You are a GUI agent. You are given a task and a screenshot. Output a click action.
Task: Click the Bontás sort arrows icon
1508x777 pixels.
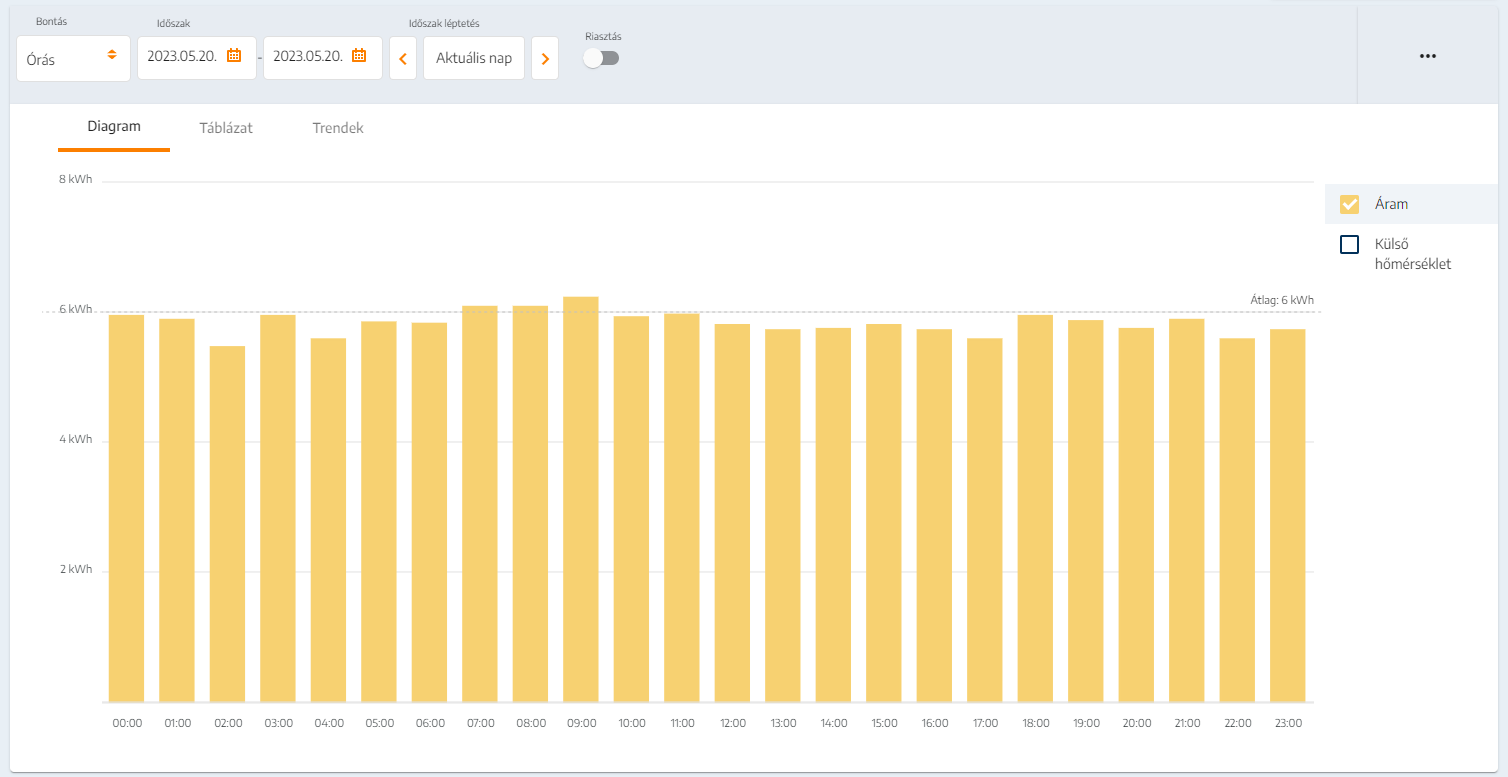(x=112, y=55)
